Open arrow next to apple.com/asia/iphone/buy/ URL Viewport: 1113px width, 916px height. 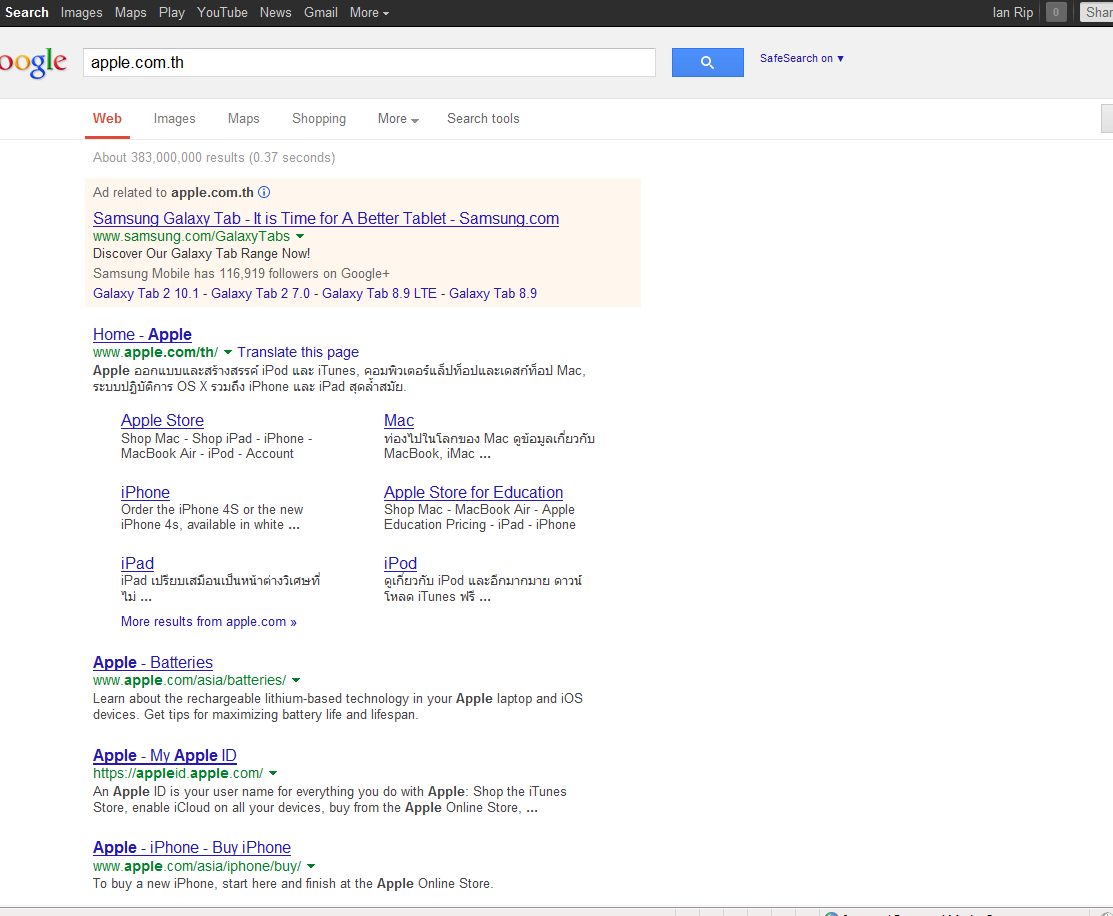pyautogui.click(x=311, y=866)
